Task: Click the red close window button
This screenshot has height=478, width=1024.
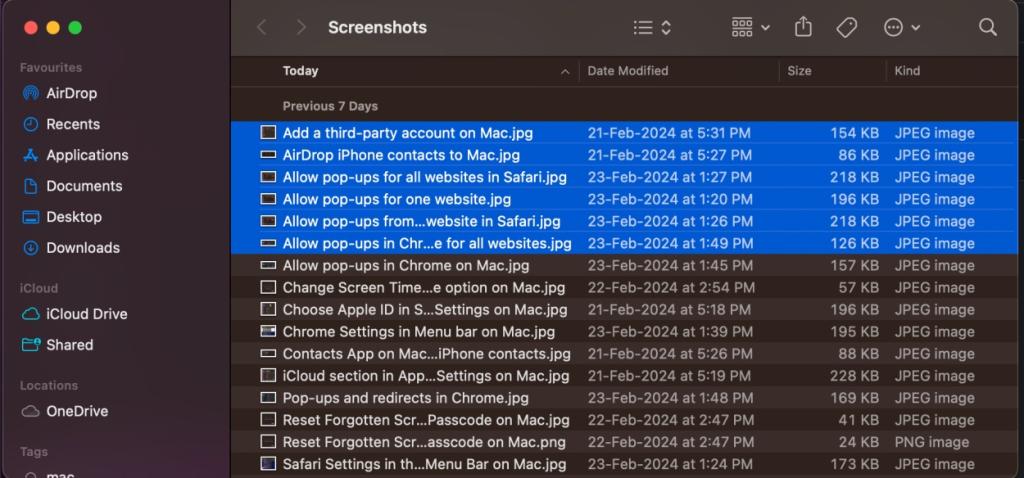Action: [x=31, y=27]
